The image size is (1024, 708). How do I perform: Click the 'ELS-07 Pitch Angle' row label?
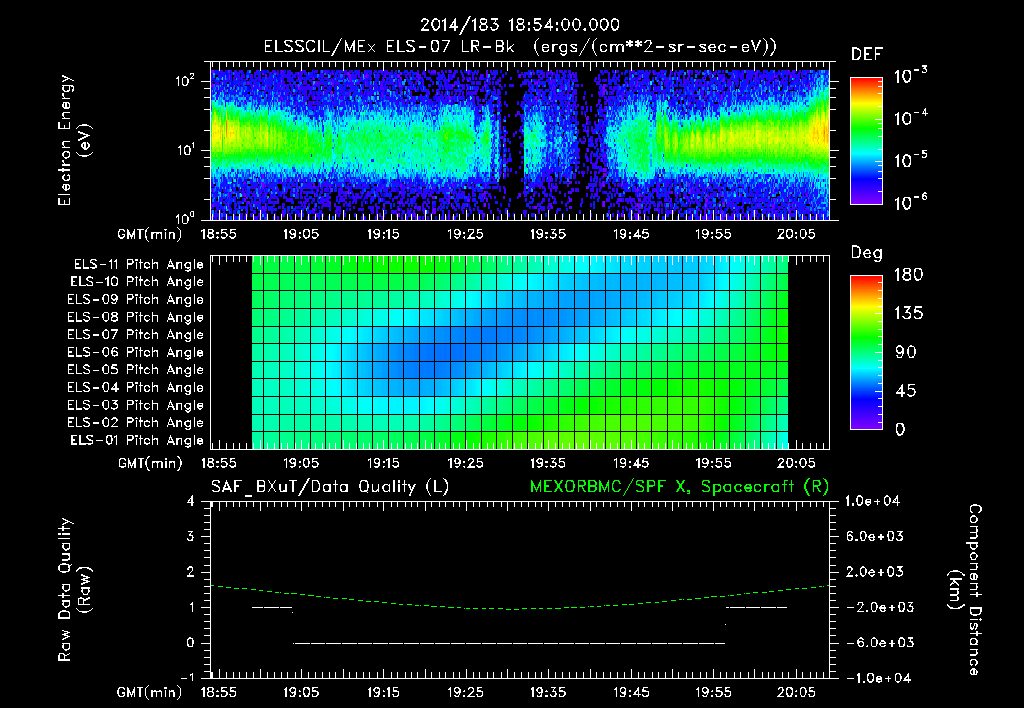point(136,334)
